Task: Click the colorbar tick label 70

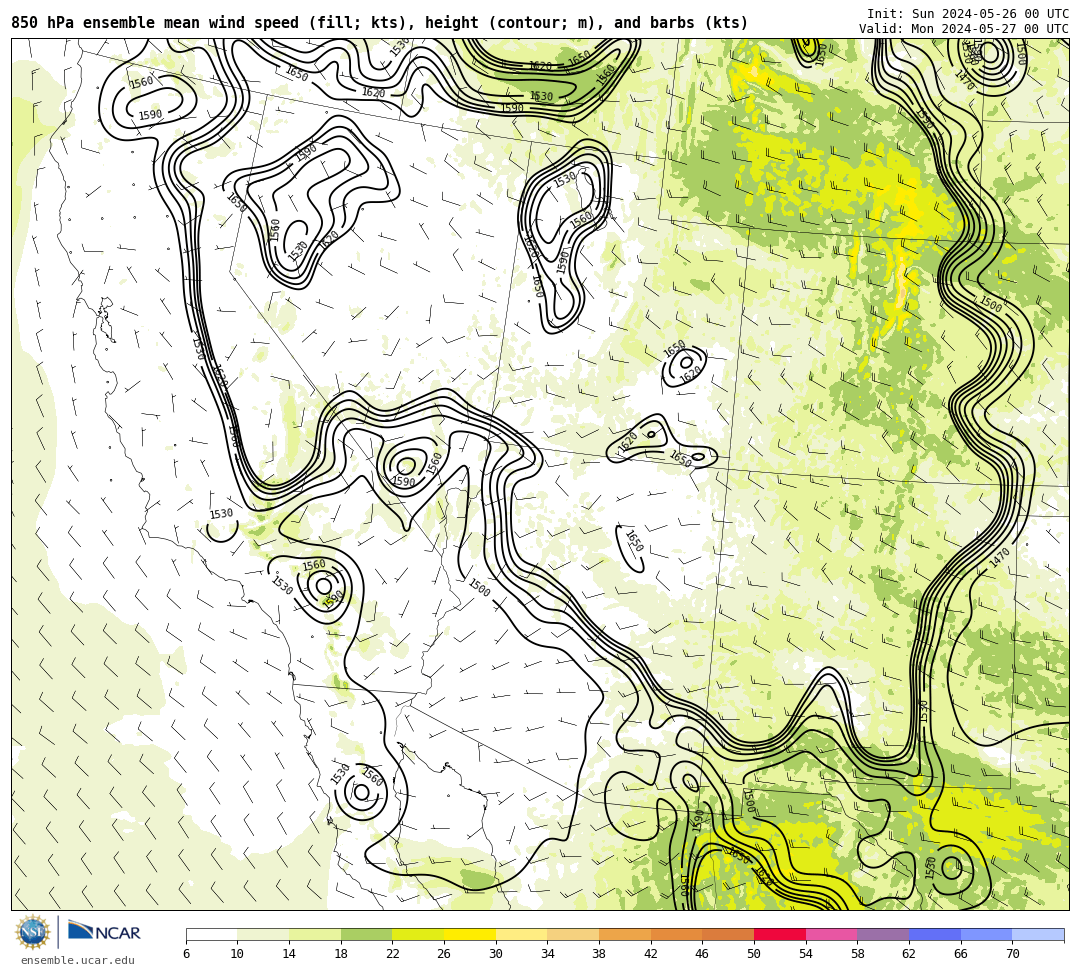Action: [x=1012, y=954]
